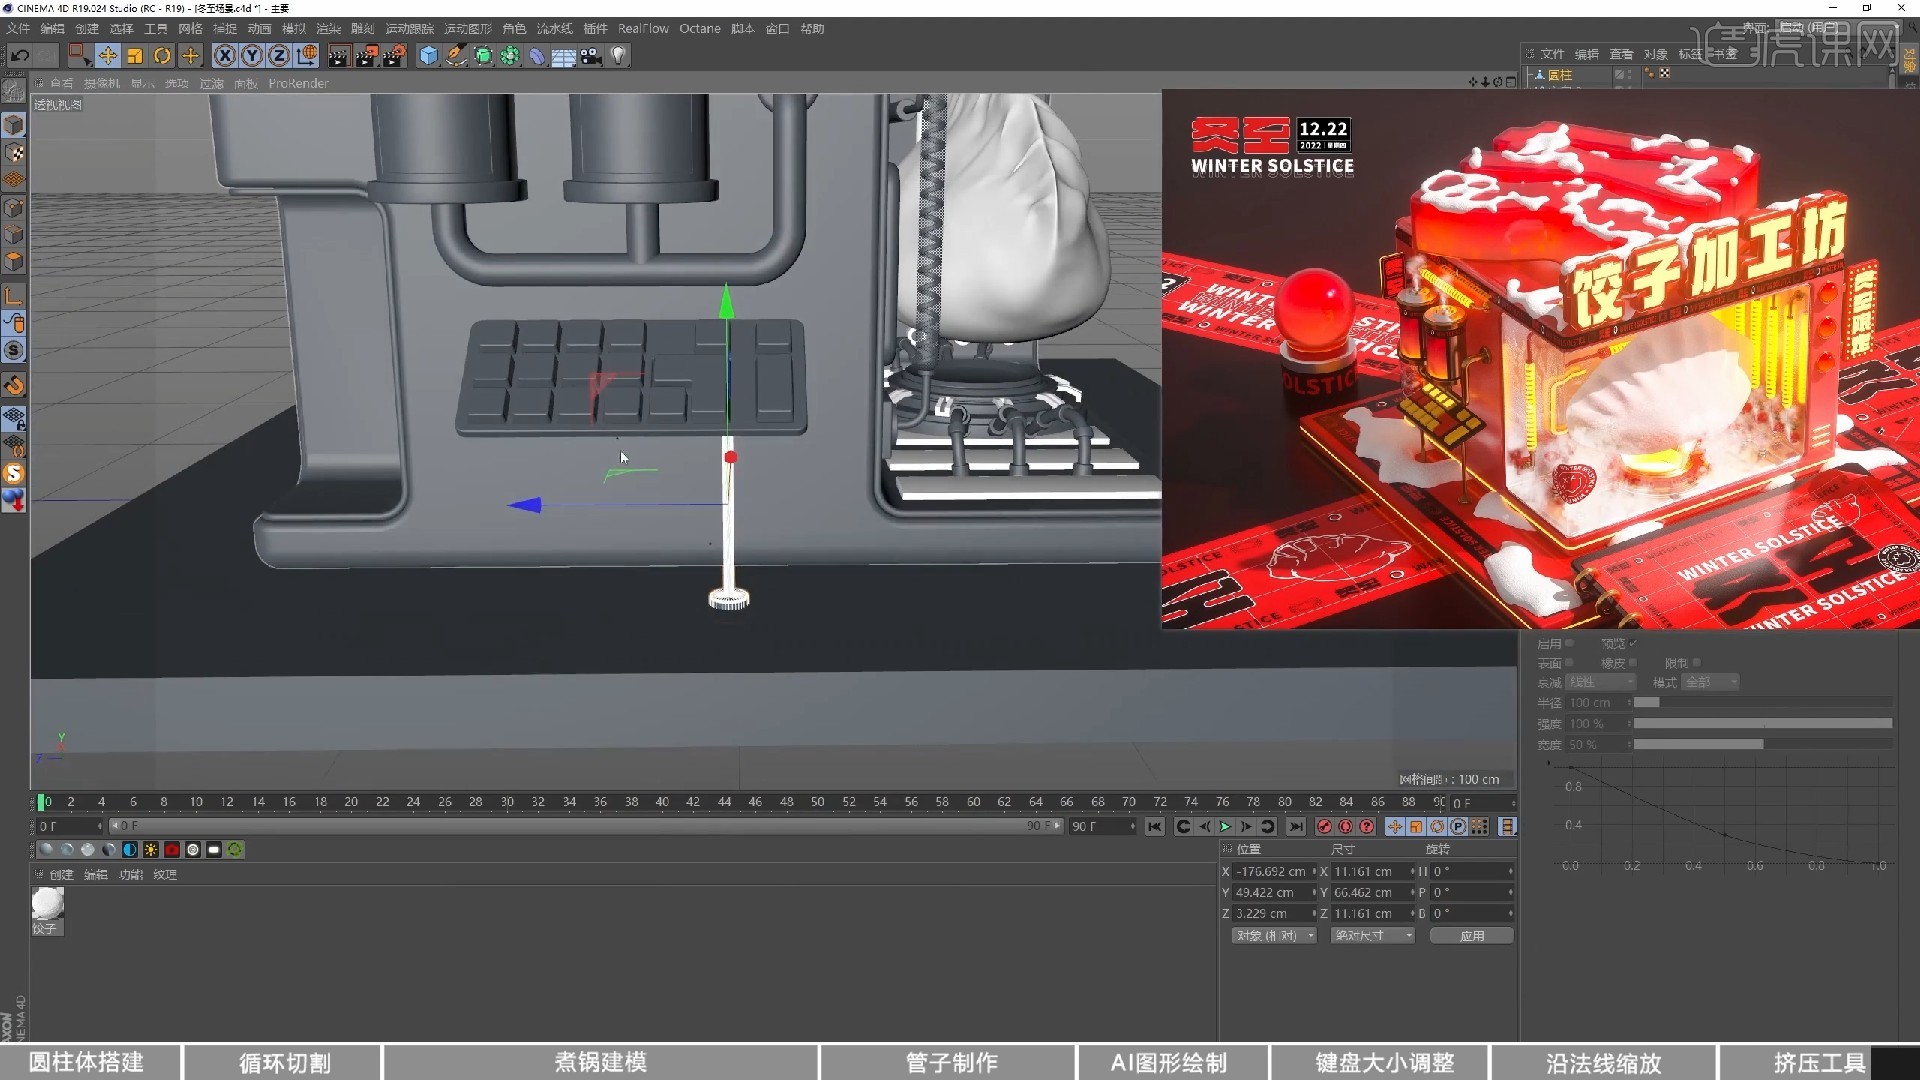Open the RealFlow menu
The width and height of the screenshot is (1920, 1080).
tap(643, 29)
